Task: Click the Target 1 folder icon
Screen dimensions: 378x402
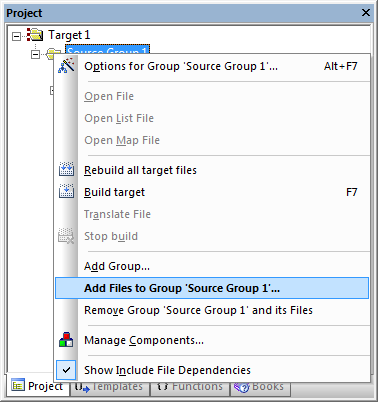Action: 35,35
